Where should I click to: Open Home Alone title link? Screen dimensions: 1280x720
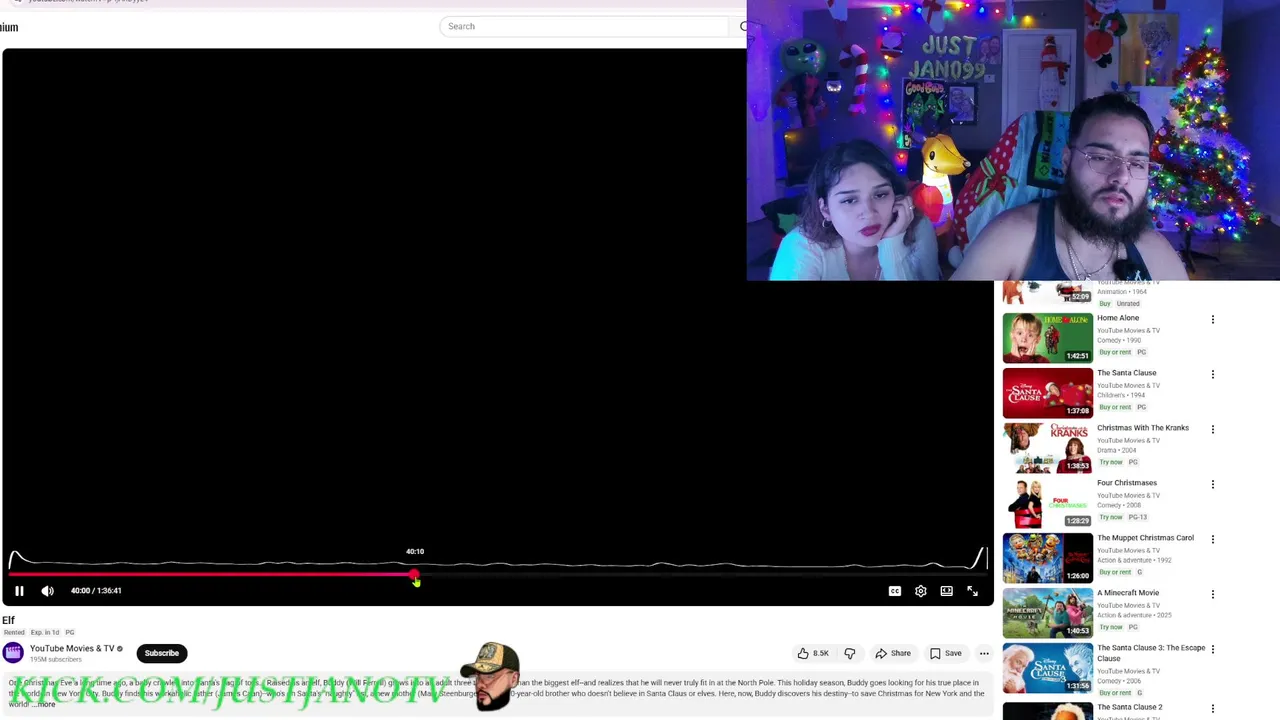1118,318
